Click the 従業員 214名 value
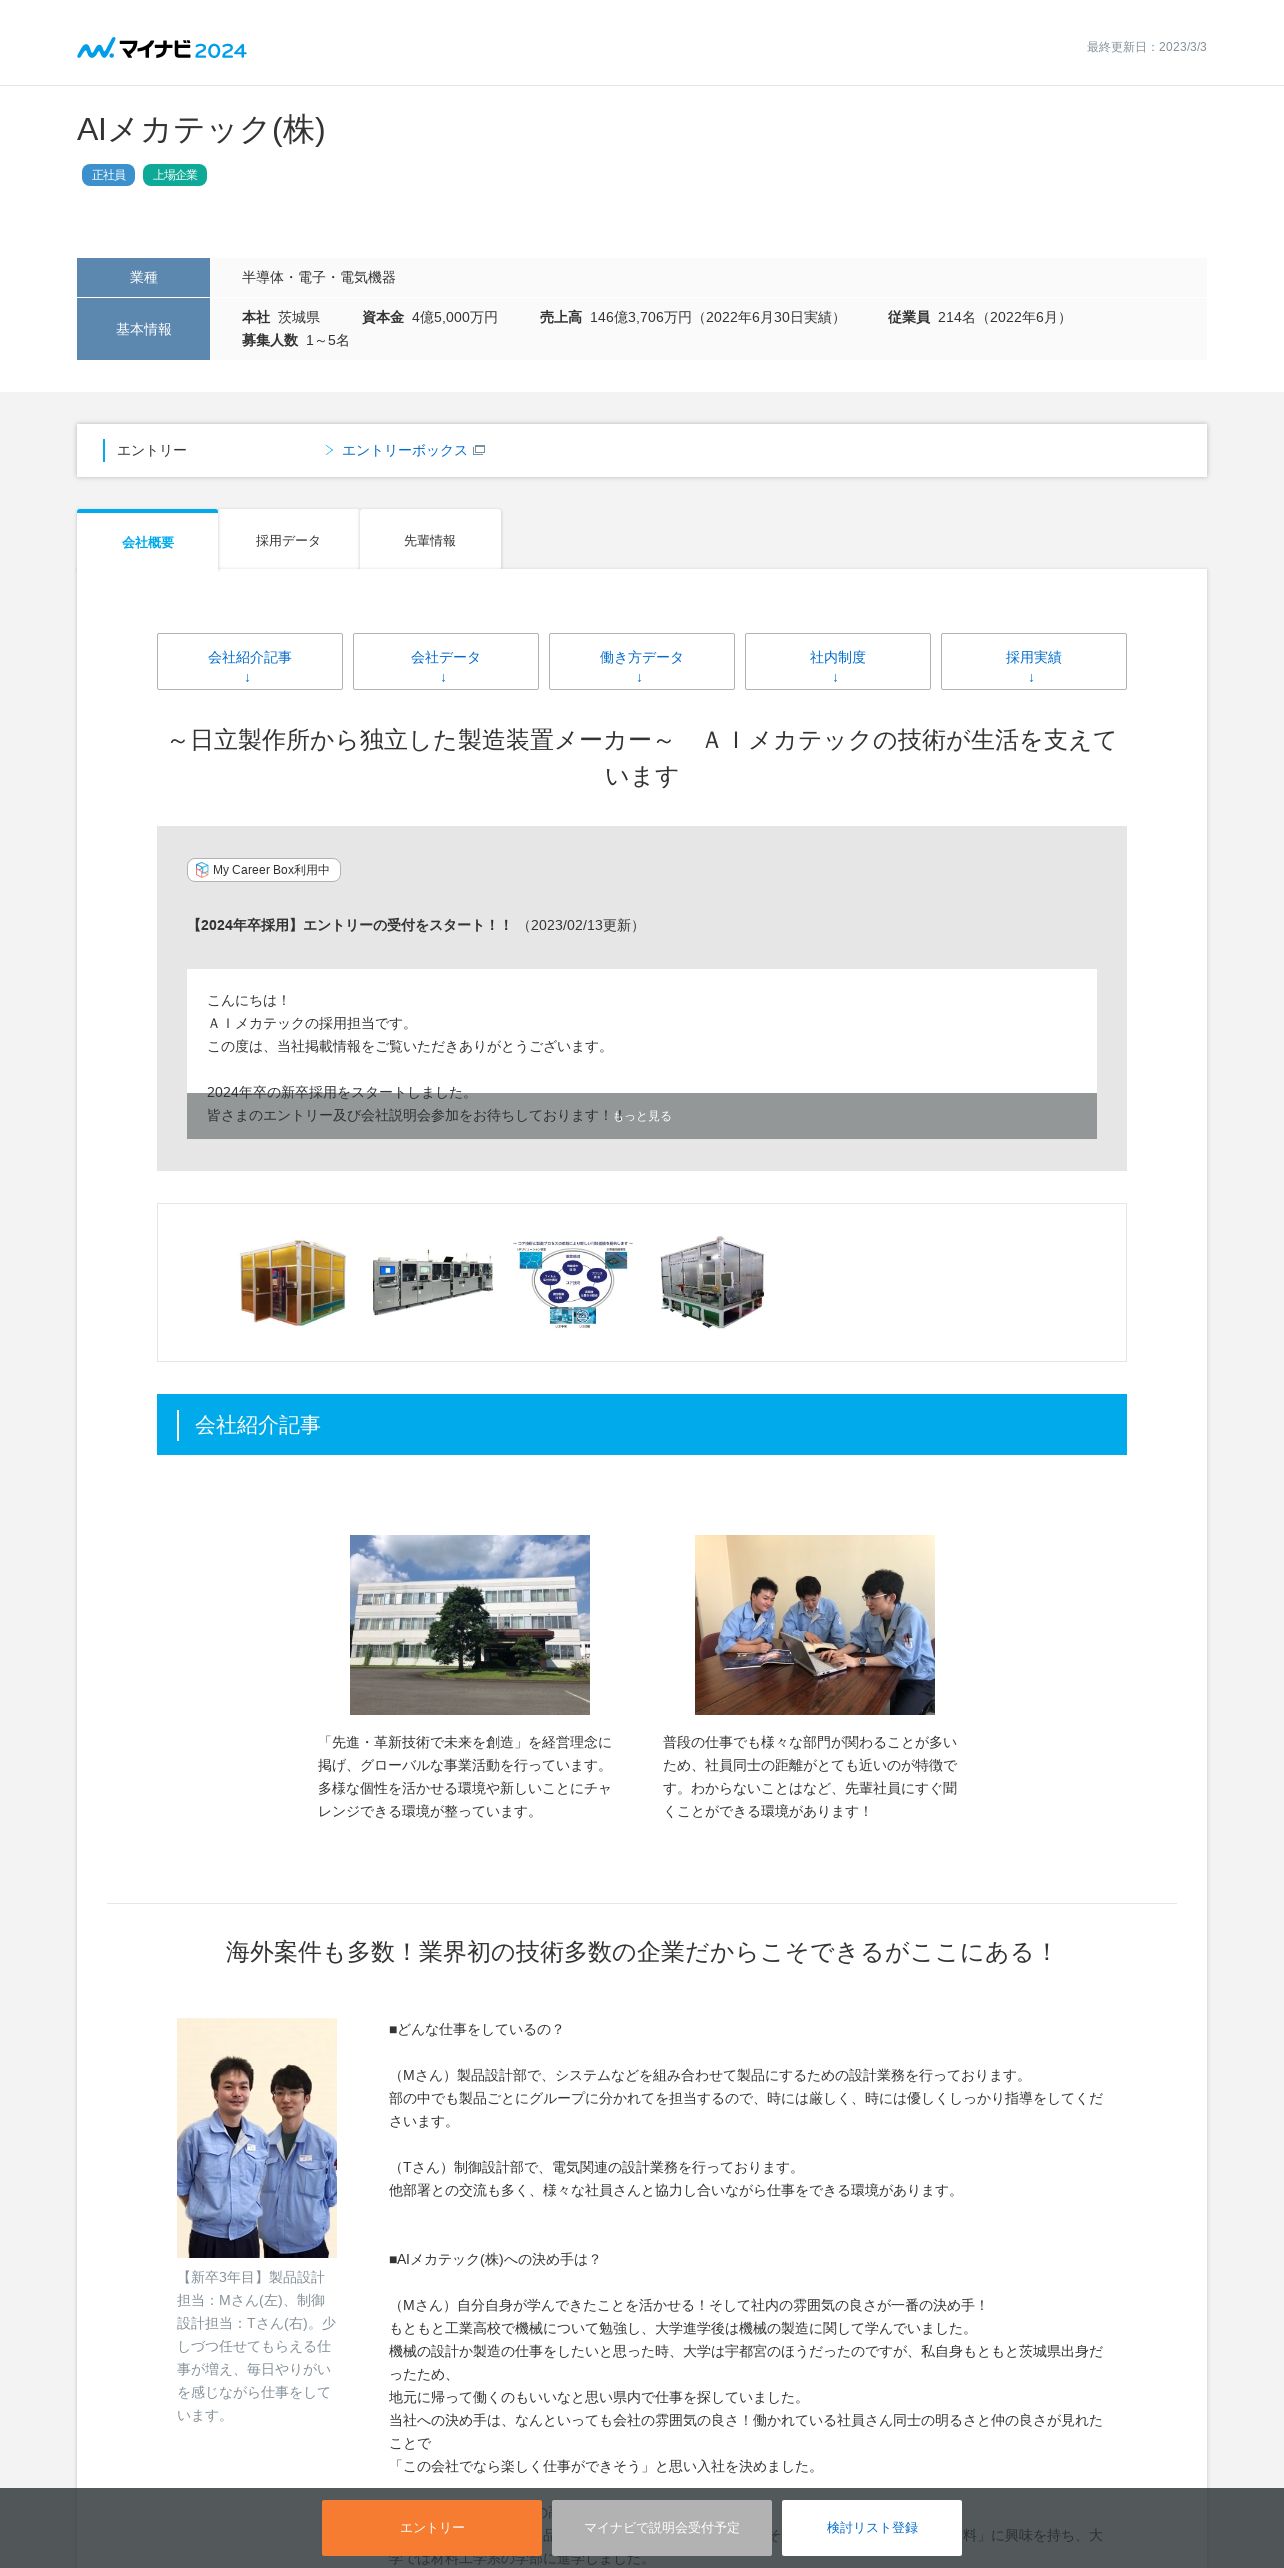 [979, 317]
